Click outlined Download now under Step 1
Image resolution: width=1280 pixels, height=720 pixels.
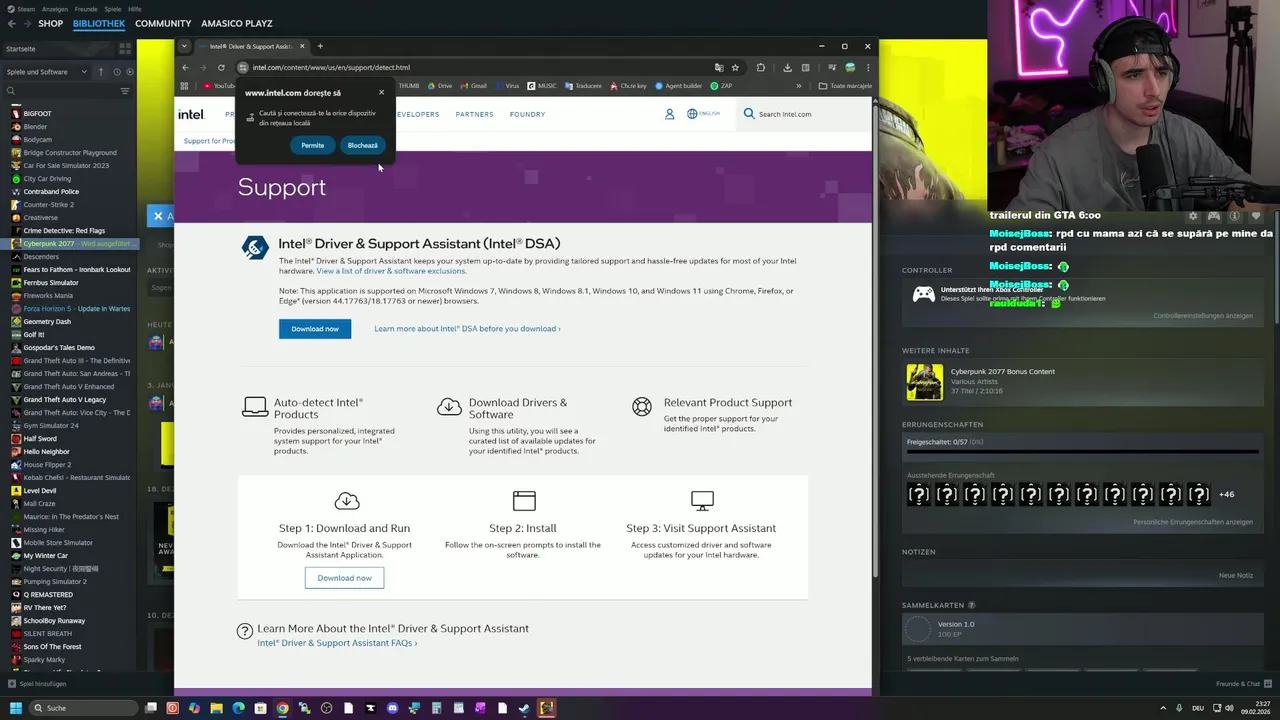coord(344,578)
